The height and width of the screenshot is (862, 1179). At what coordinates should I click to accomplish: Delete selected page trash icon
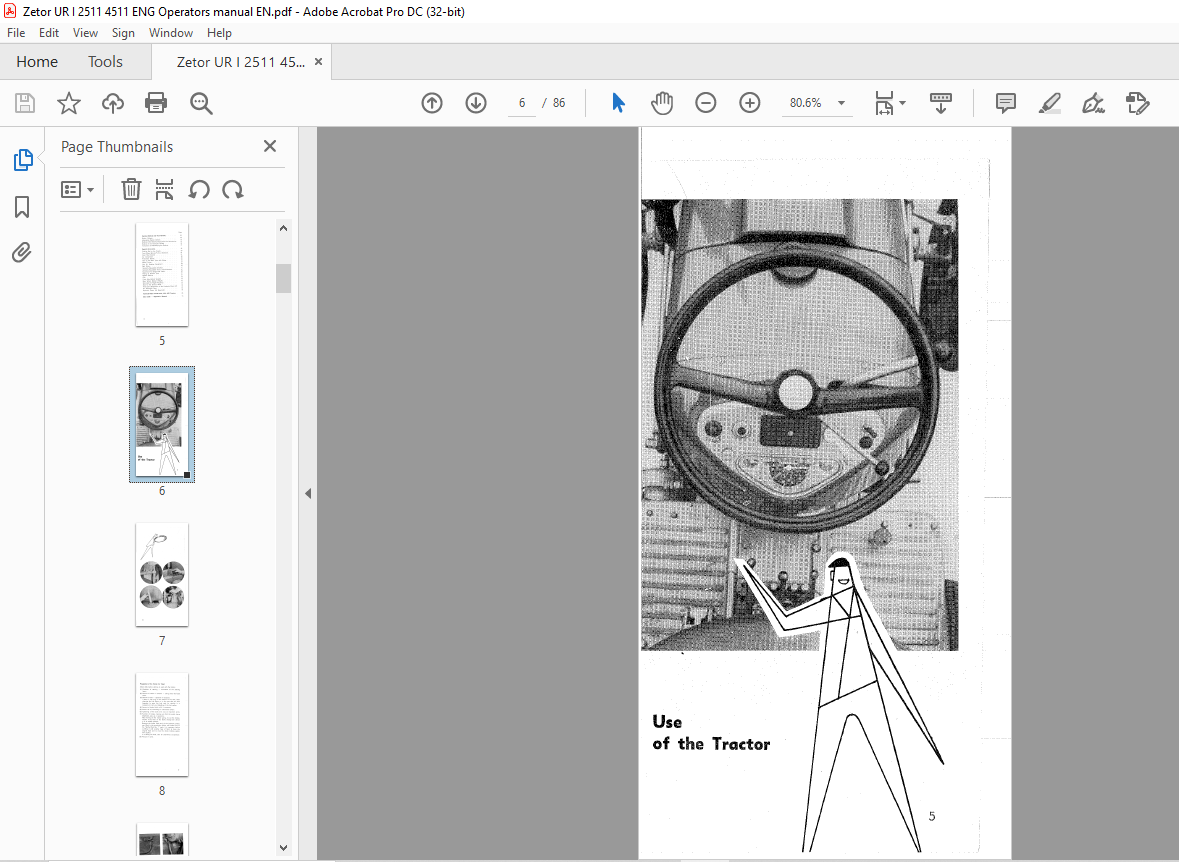pyautogui.click(x=131, y=190)
